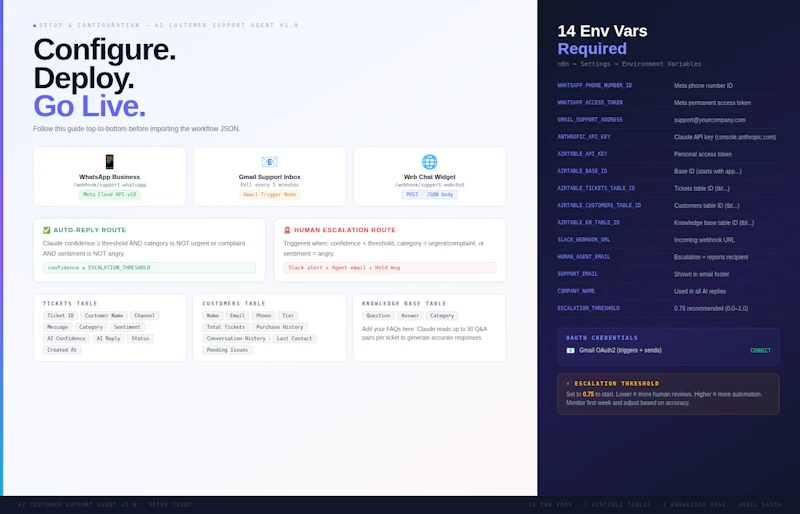Select the Gmail Trigger Node badge
The image size is (800, 514).
(x=269, y=194)
